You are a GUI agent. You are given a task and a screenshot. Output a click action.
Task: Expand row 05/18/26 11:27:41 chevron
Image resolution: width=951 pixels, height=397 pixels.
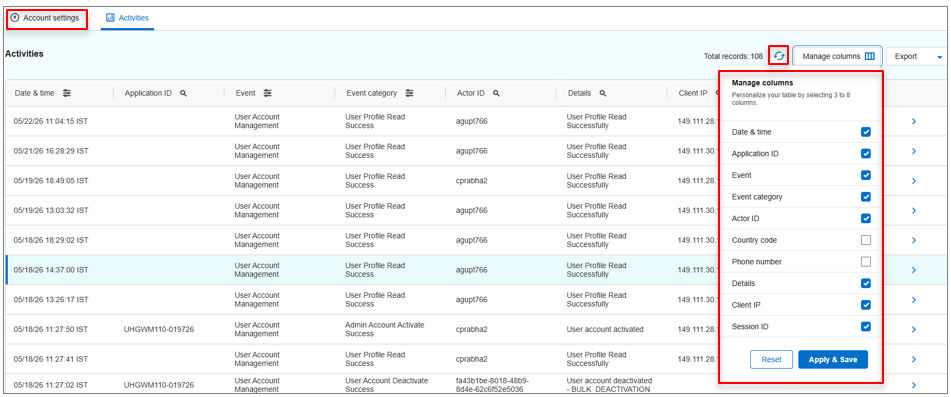pos(913,359)
